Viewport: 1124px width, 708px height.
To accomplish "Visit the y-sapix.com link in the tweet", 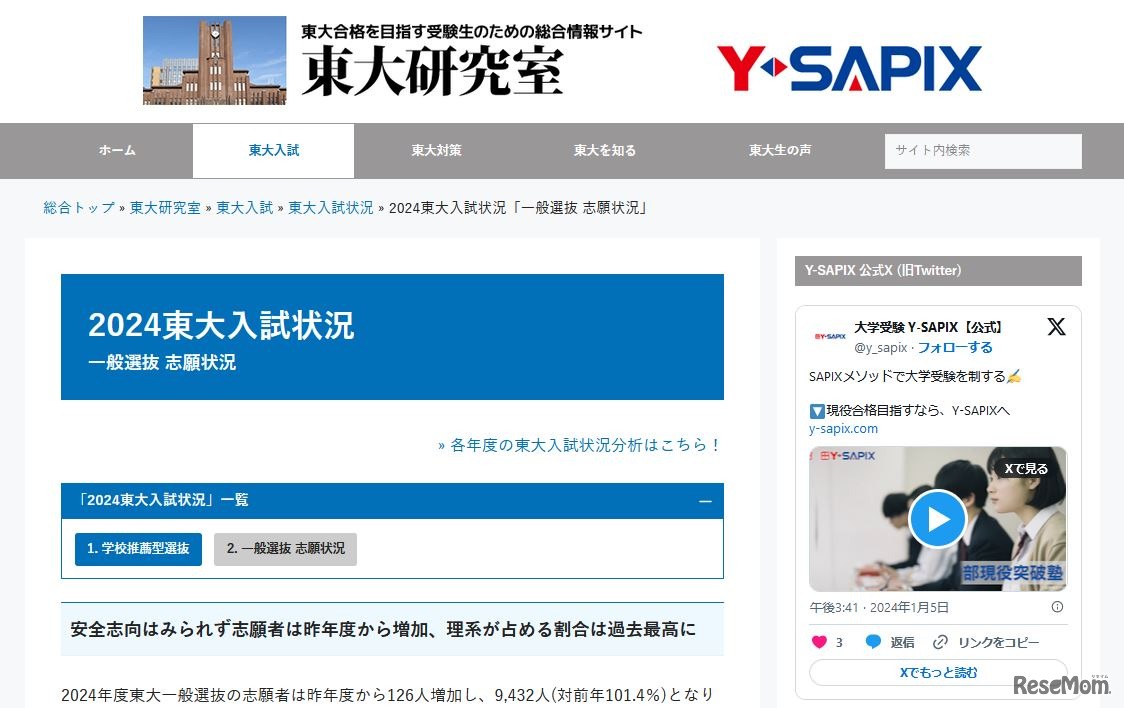I will pyautogui.click(x=843, y=428).
